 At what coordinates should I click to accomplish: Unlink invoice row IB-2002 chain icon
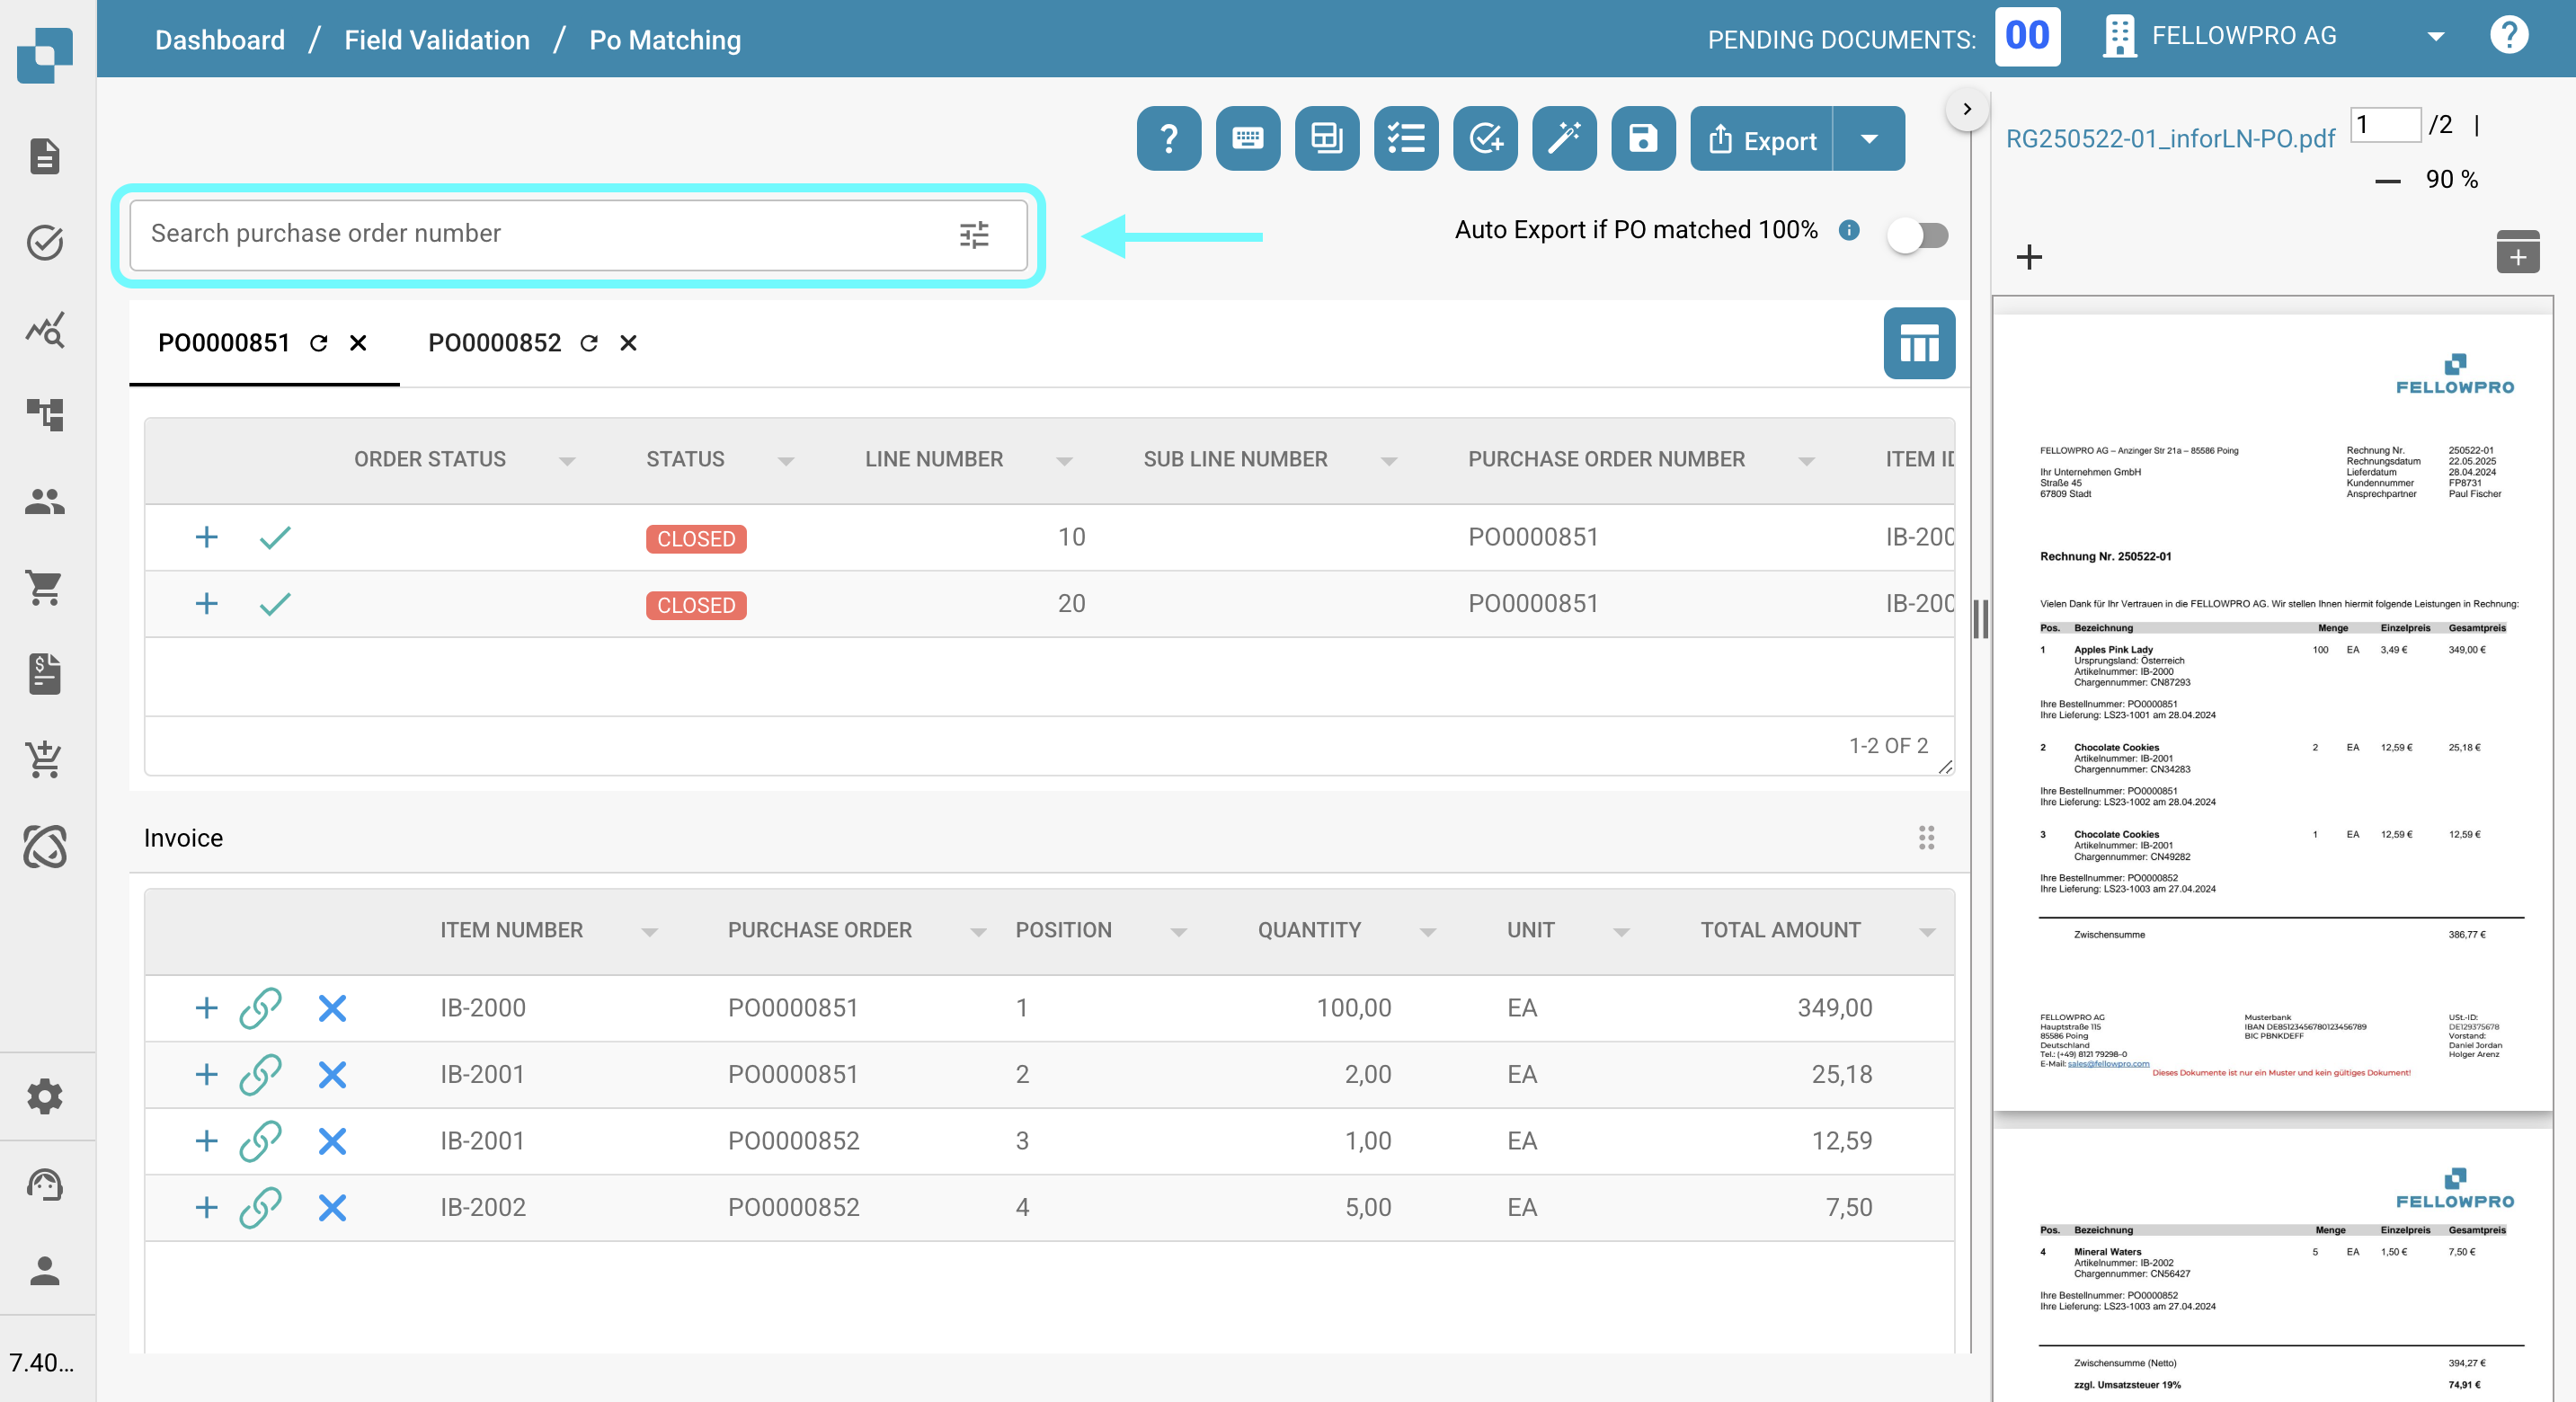260,1207
